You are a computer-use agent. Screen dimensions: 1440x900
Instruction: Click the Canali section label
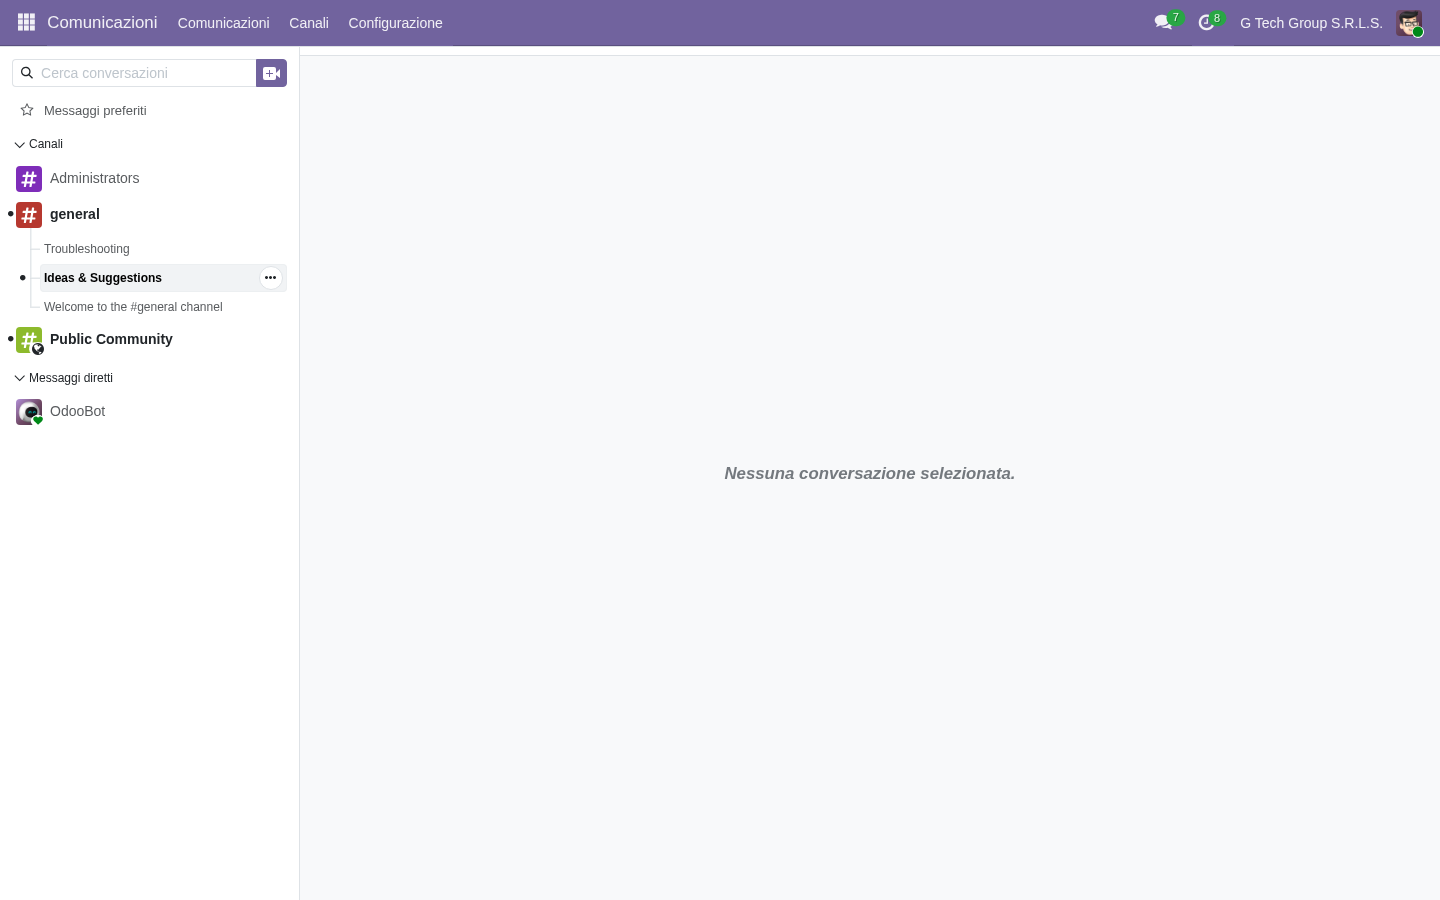46,144
